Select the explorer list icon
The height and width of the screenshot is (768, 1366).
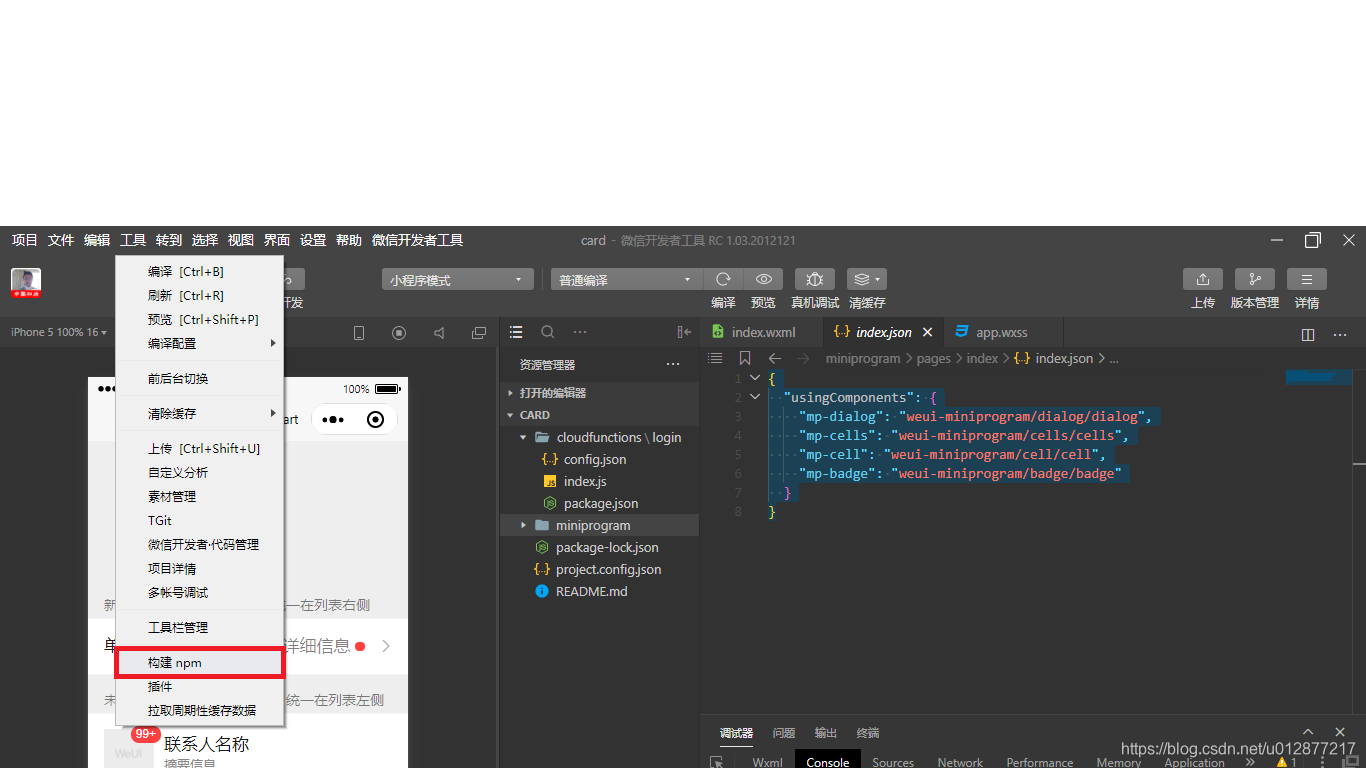(x=516, y=332)
